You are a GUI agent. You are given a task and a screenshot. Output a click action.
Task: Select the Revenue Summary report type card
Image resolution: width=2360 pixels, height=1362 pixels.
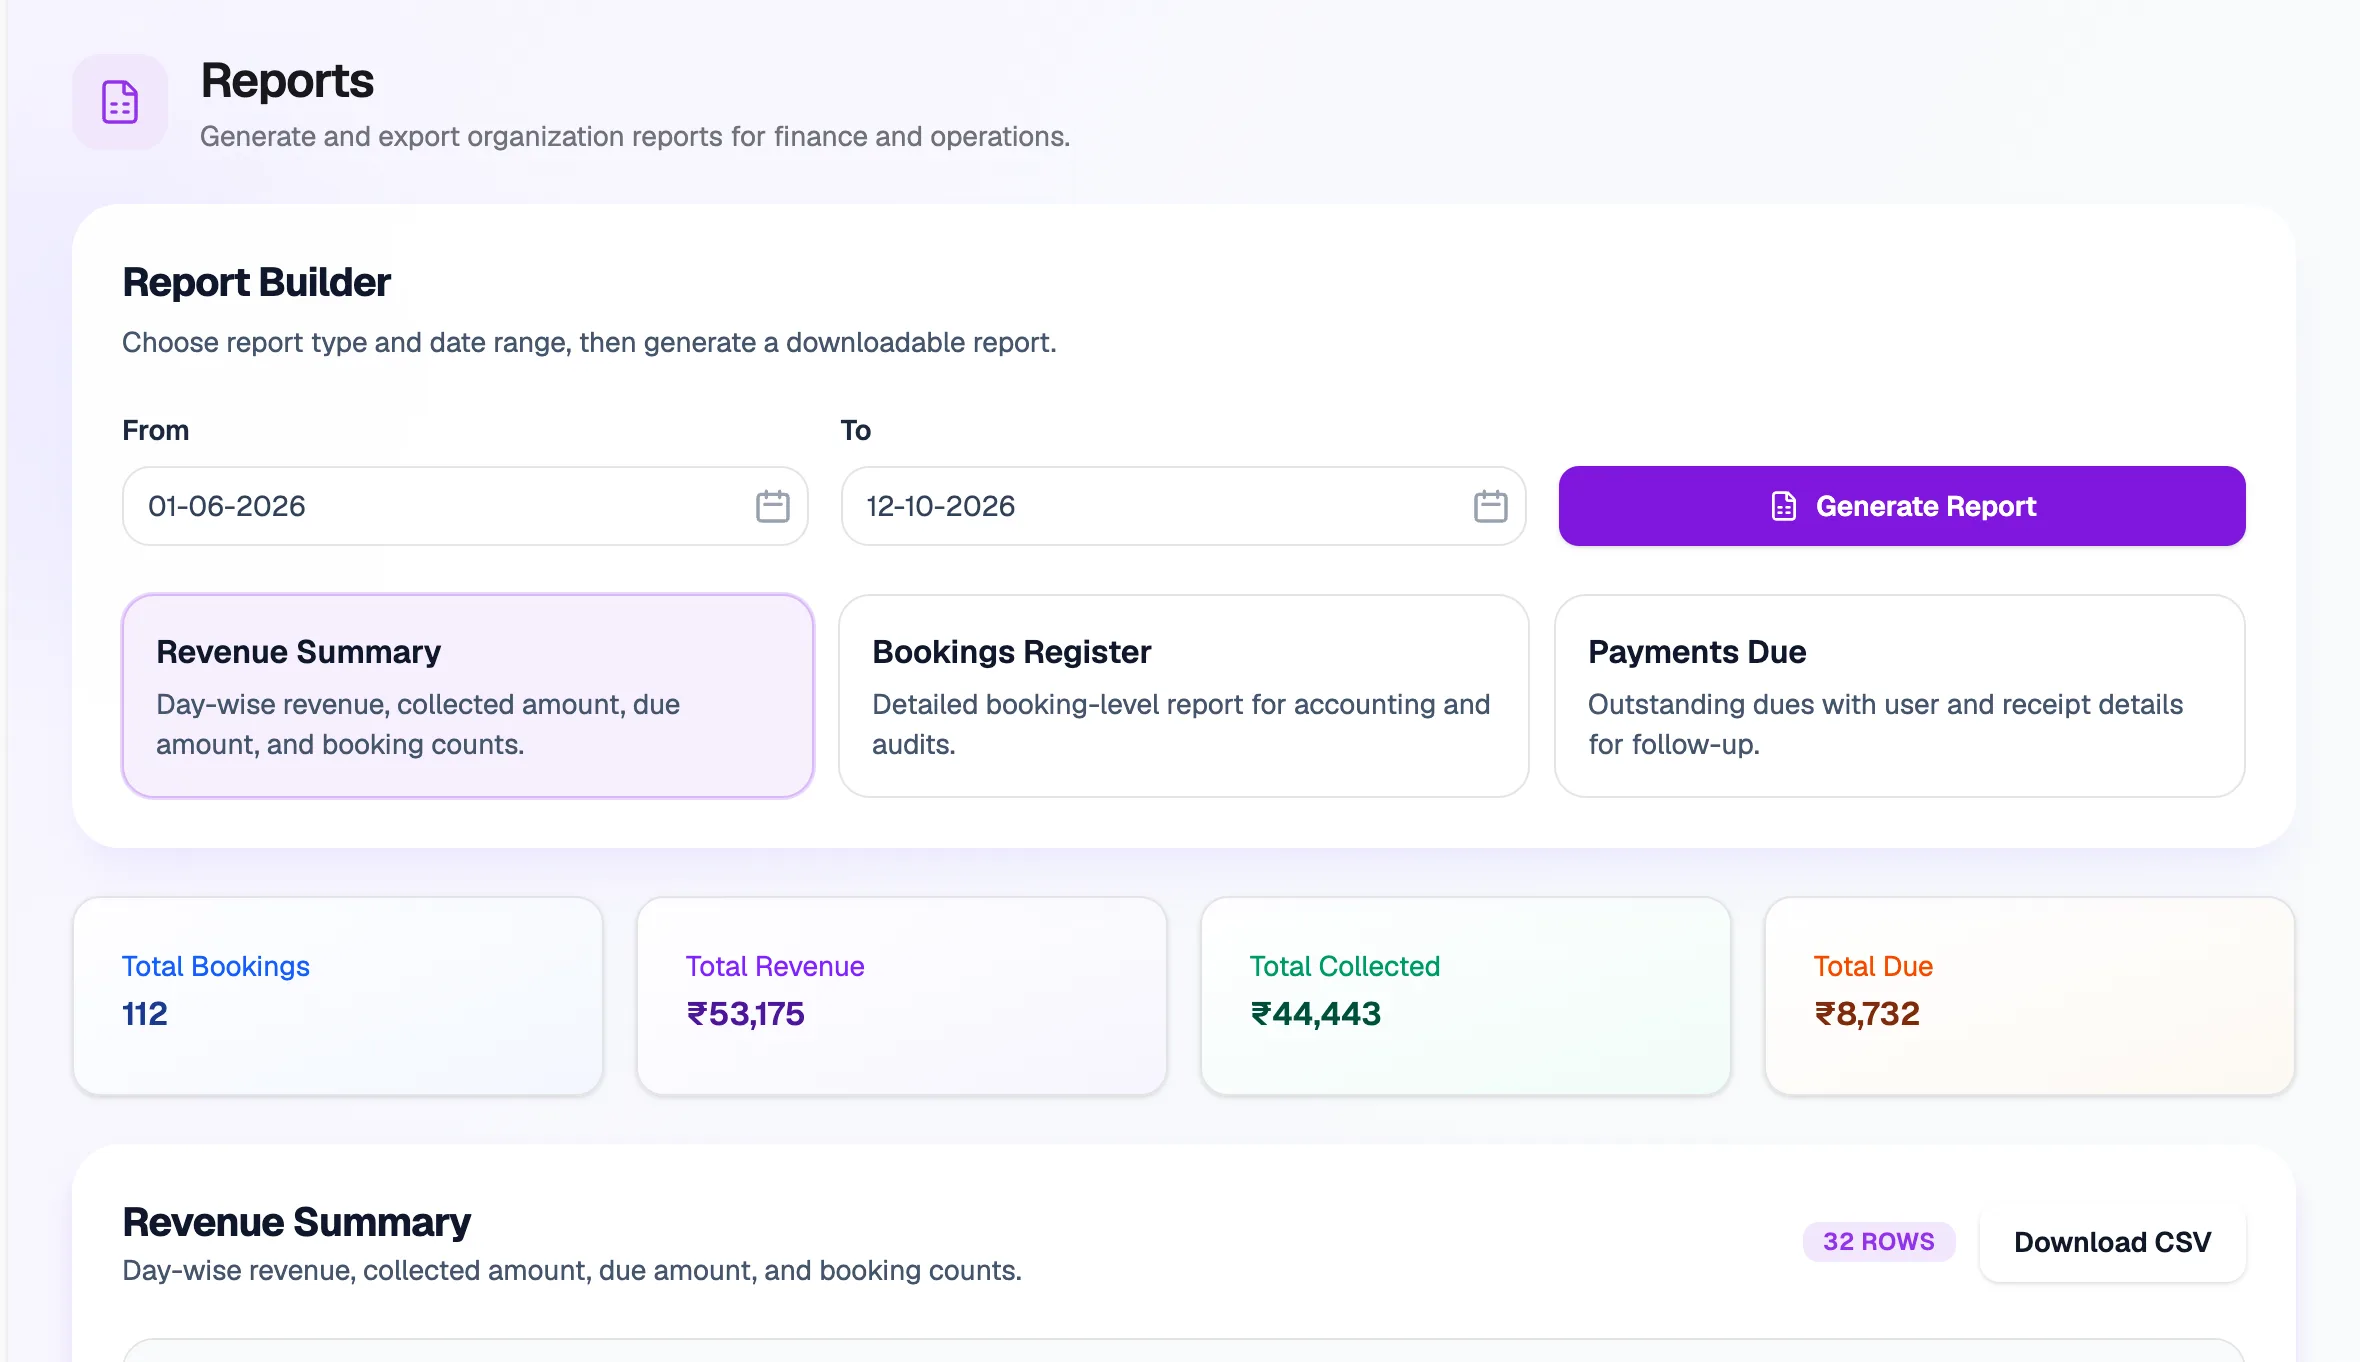click(x=468, y=696)
